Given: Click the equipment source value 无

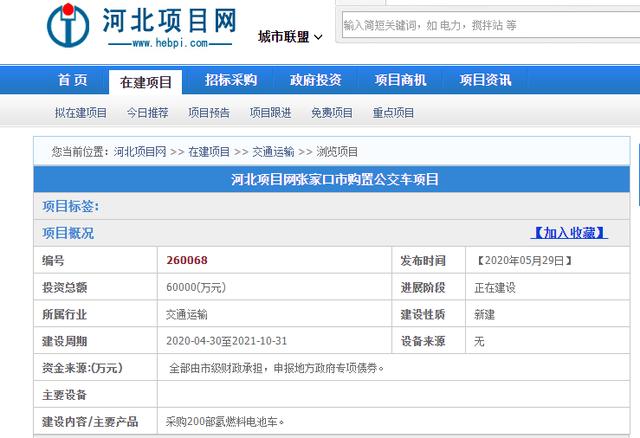Looking at the screenshot, I should click(x=479, y=341).
